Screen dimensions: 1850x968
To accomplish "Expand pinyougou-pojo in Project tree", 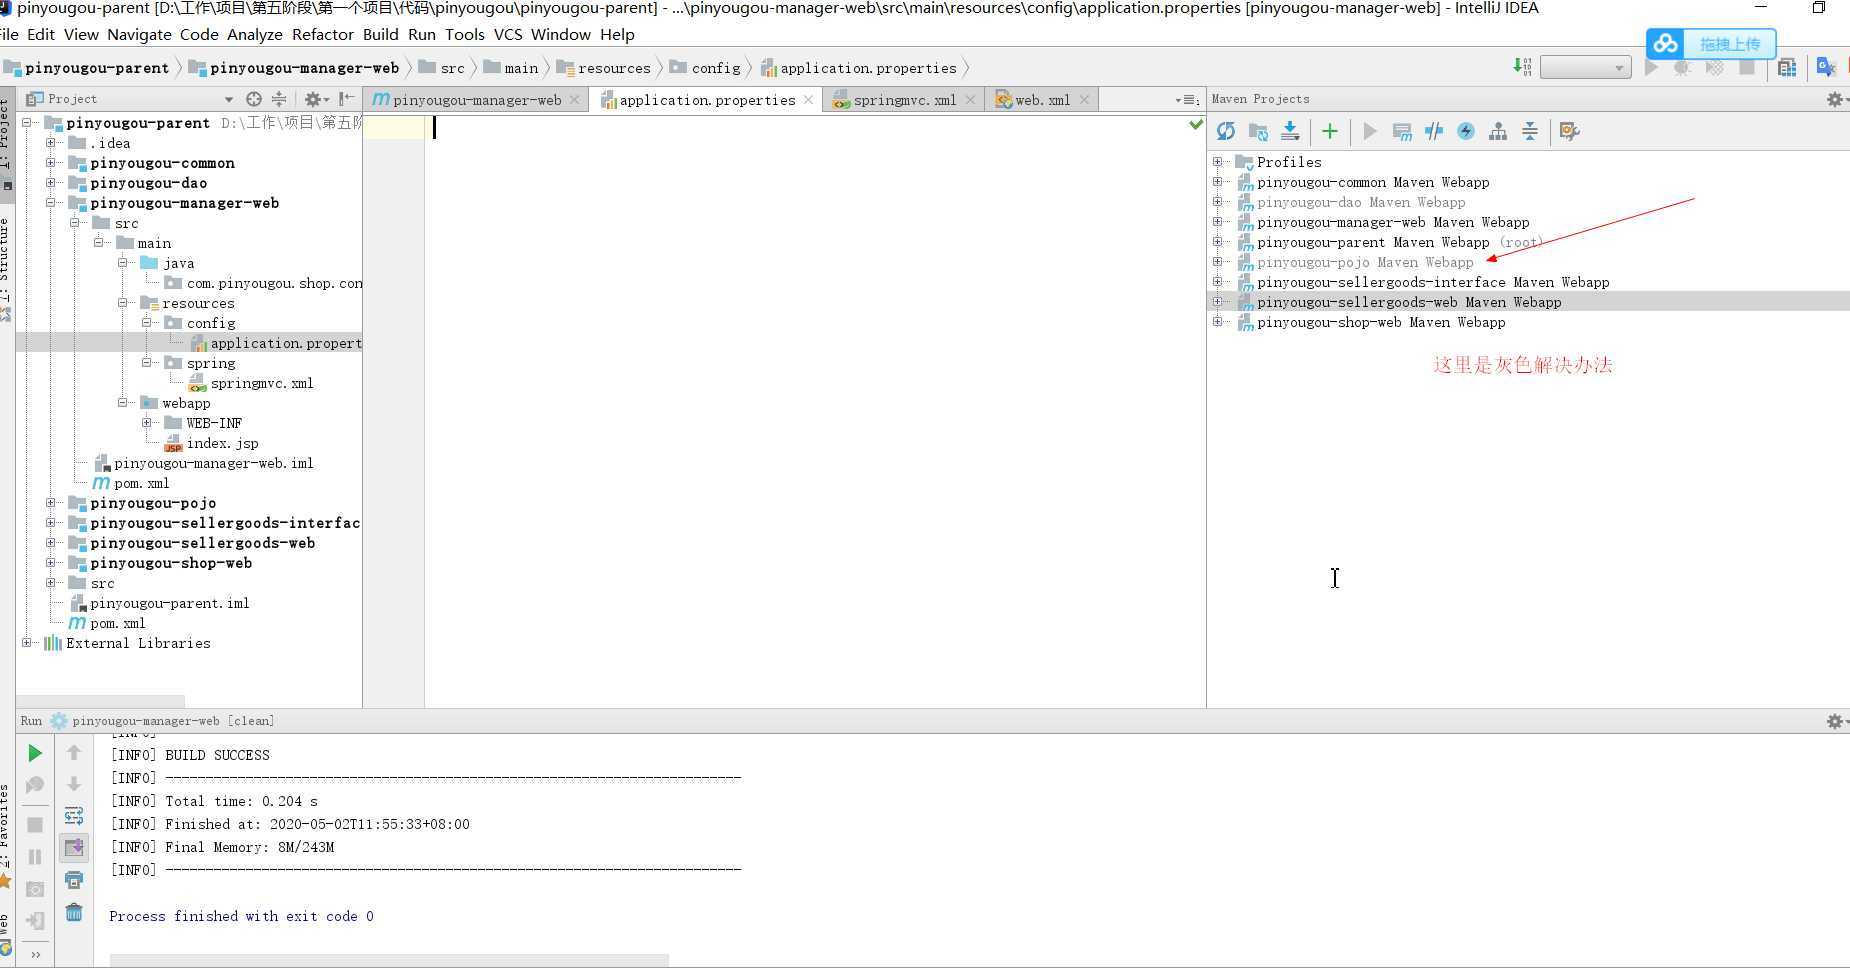I will pyautogui.click(x=51, y=503).
